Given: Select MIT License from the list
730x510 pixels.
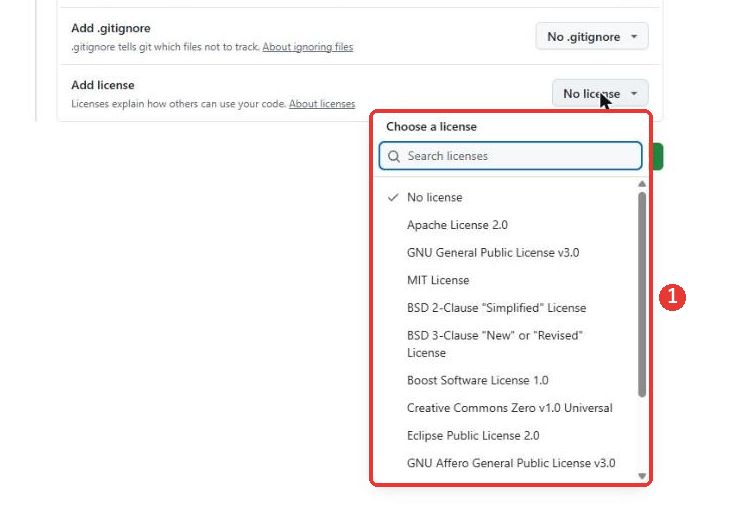Looking at the screenshot, I should coord(507,280).
